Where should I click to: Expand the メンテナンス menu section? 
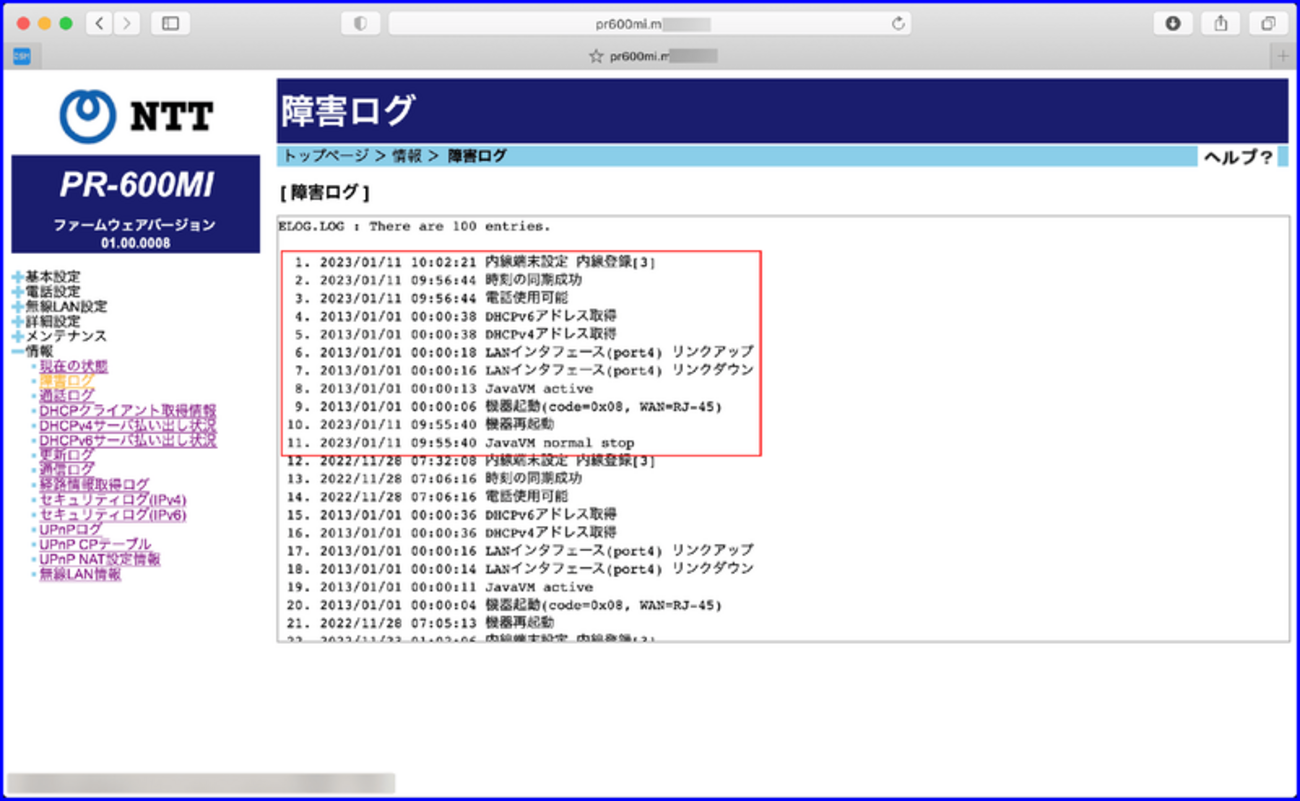click(60, 337)
